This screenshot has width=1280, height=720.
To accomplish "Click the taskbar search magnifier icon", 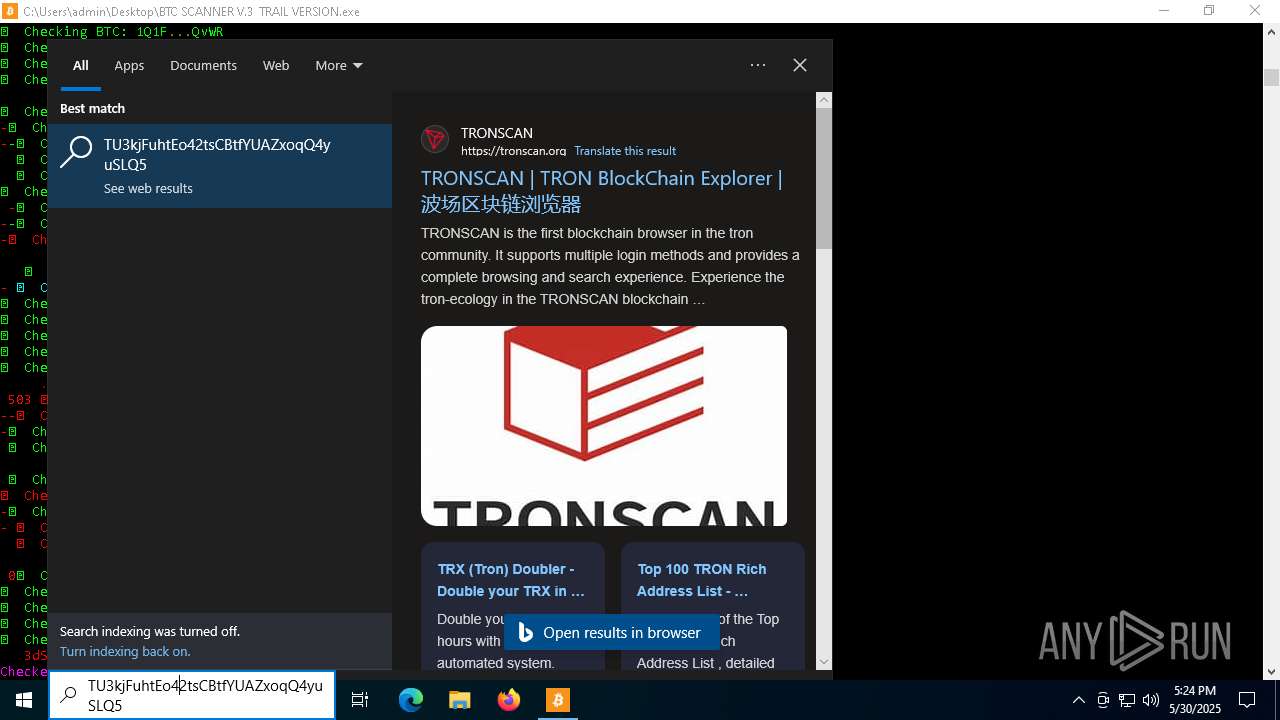I will [68, 695].
